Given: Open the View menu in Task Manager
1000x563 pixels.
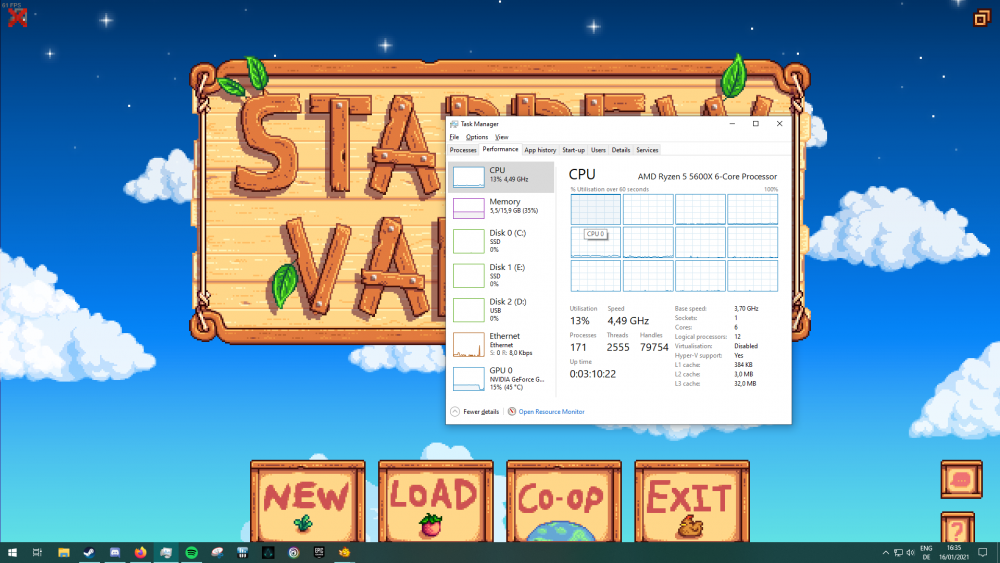Looking at the screenshot, I should pos(502,137).
